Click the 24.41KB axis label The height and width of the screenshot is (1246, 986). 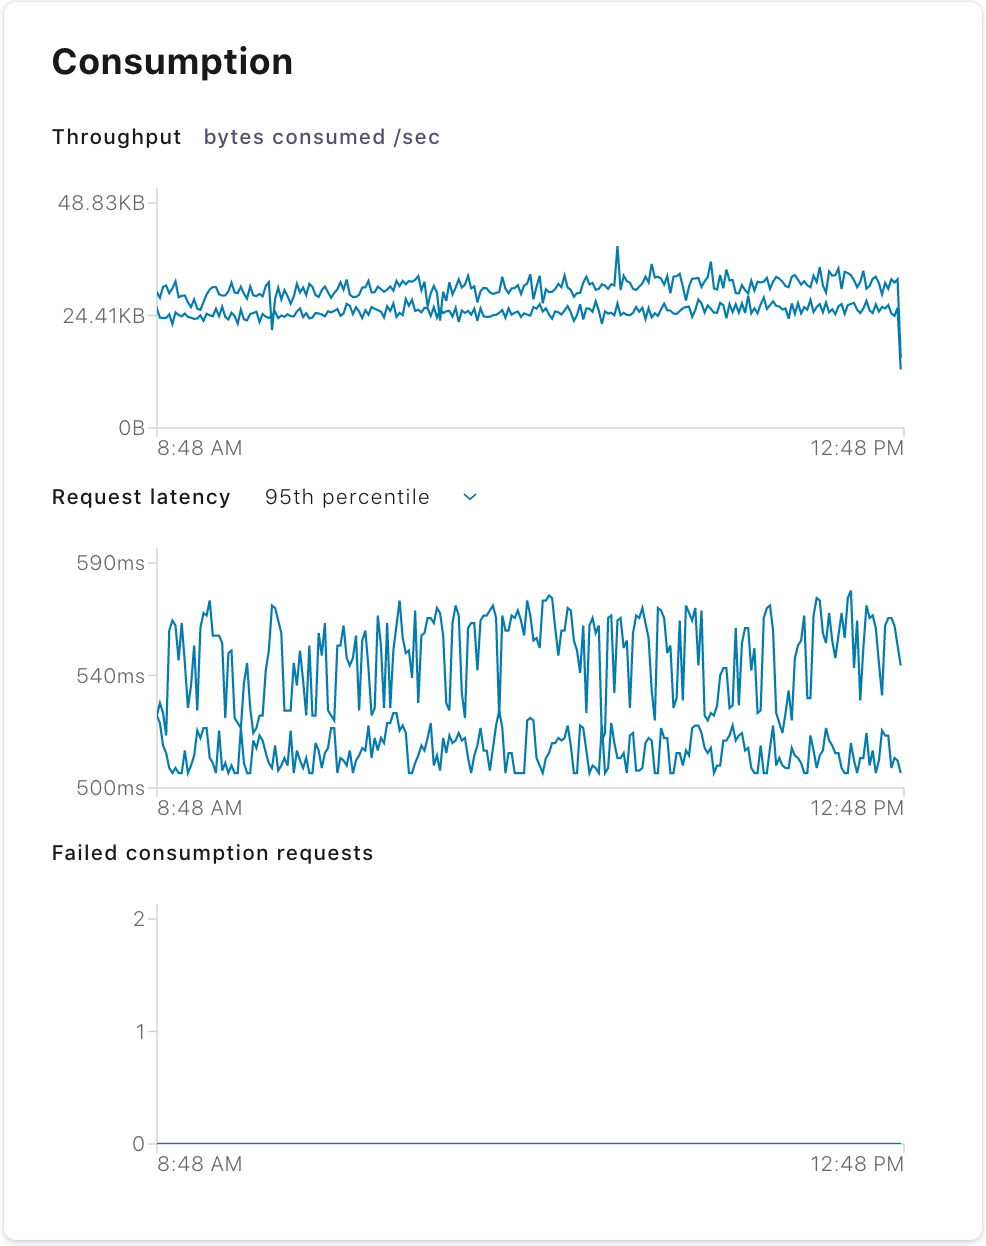103,316
